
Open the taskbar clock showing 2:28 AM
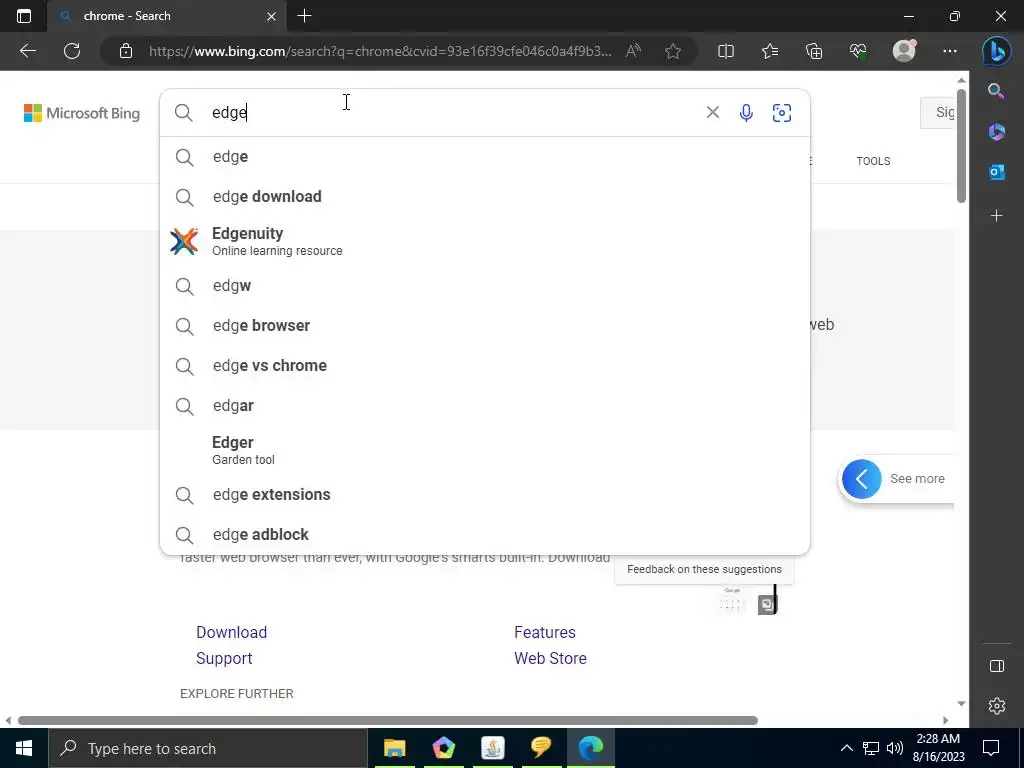click(x=938, y=748)
